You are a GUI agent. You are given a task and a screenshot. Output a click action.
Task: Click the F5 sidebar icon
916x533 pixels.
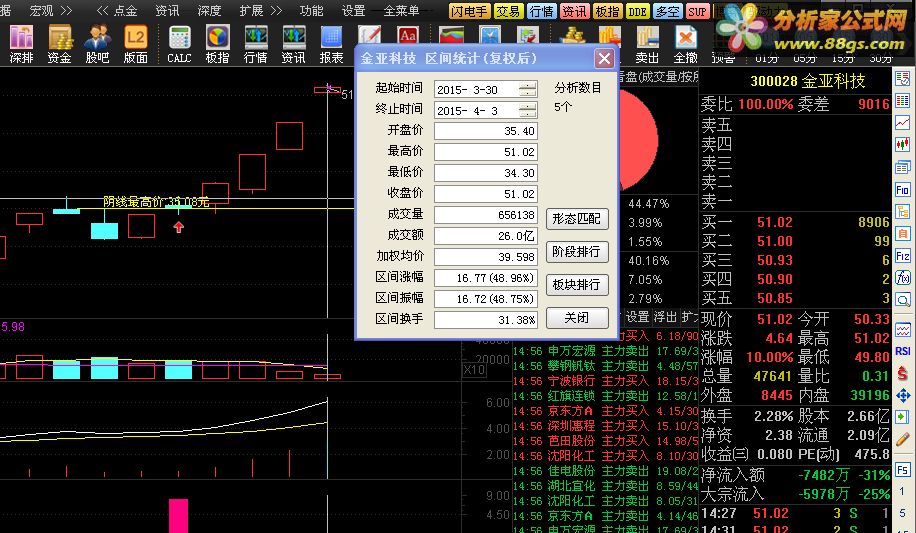point(903,470)
